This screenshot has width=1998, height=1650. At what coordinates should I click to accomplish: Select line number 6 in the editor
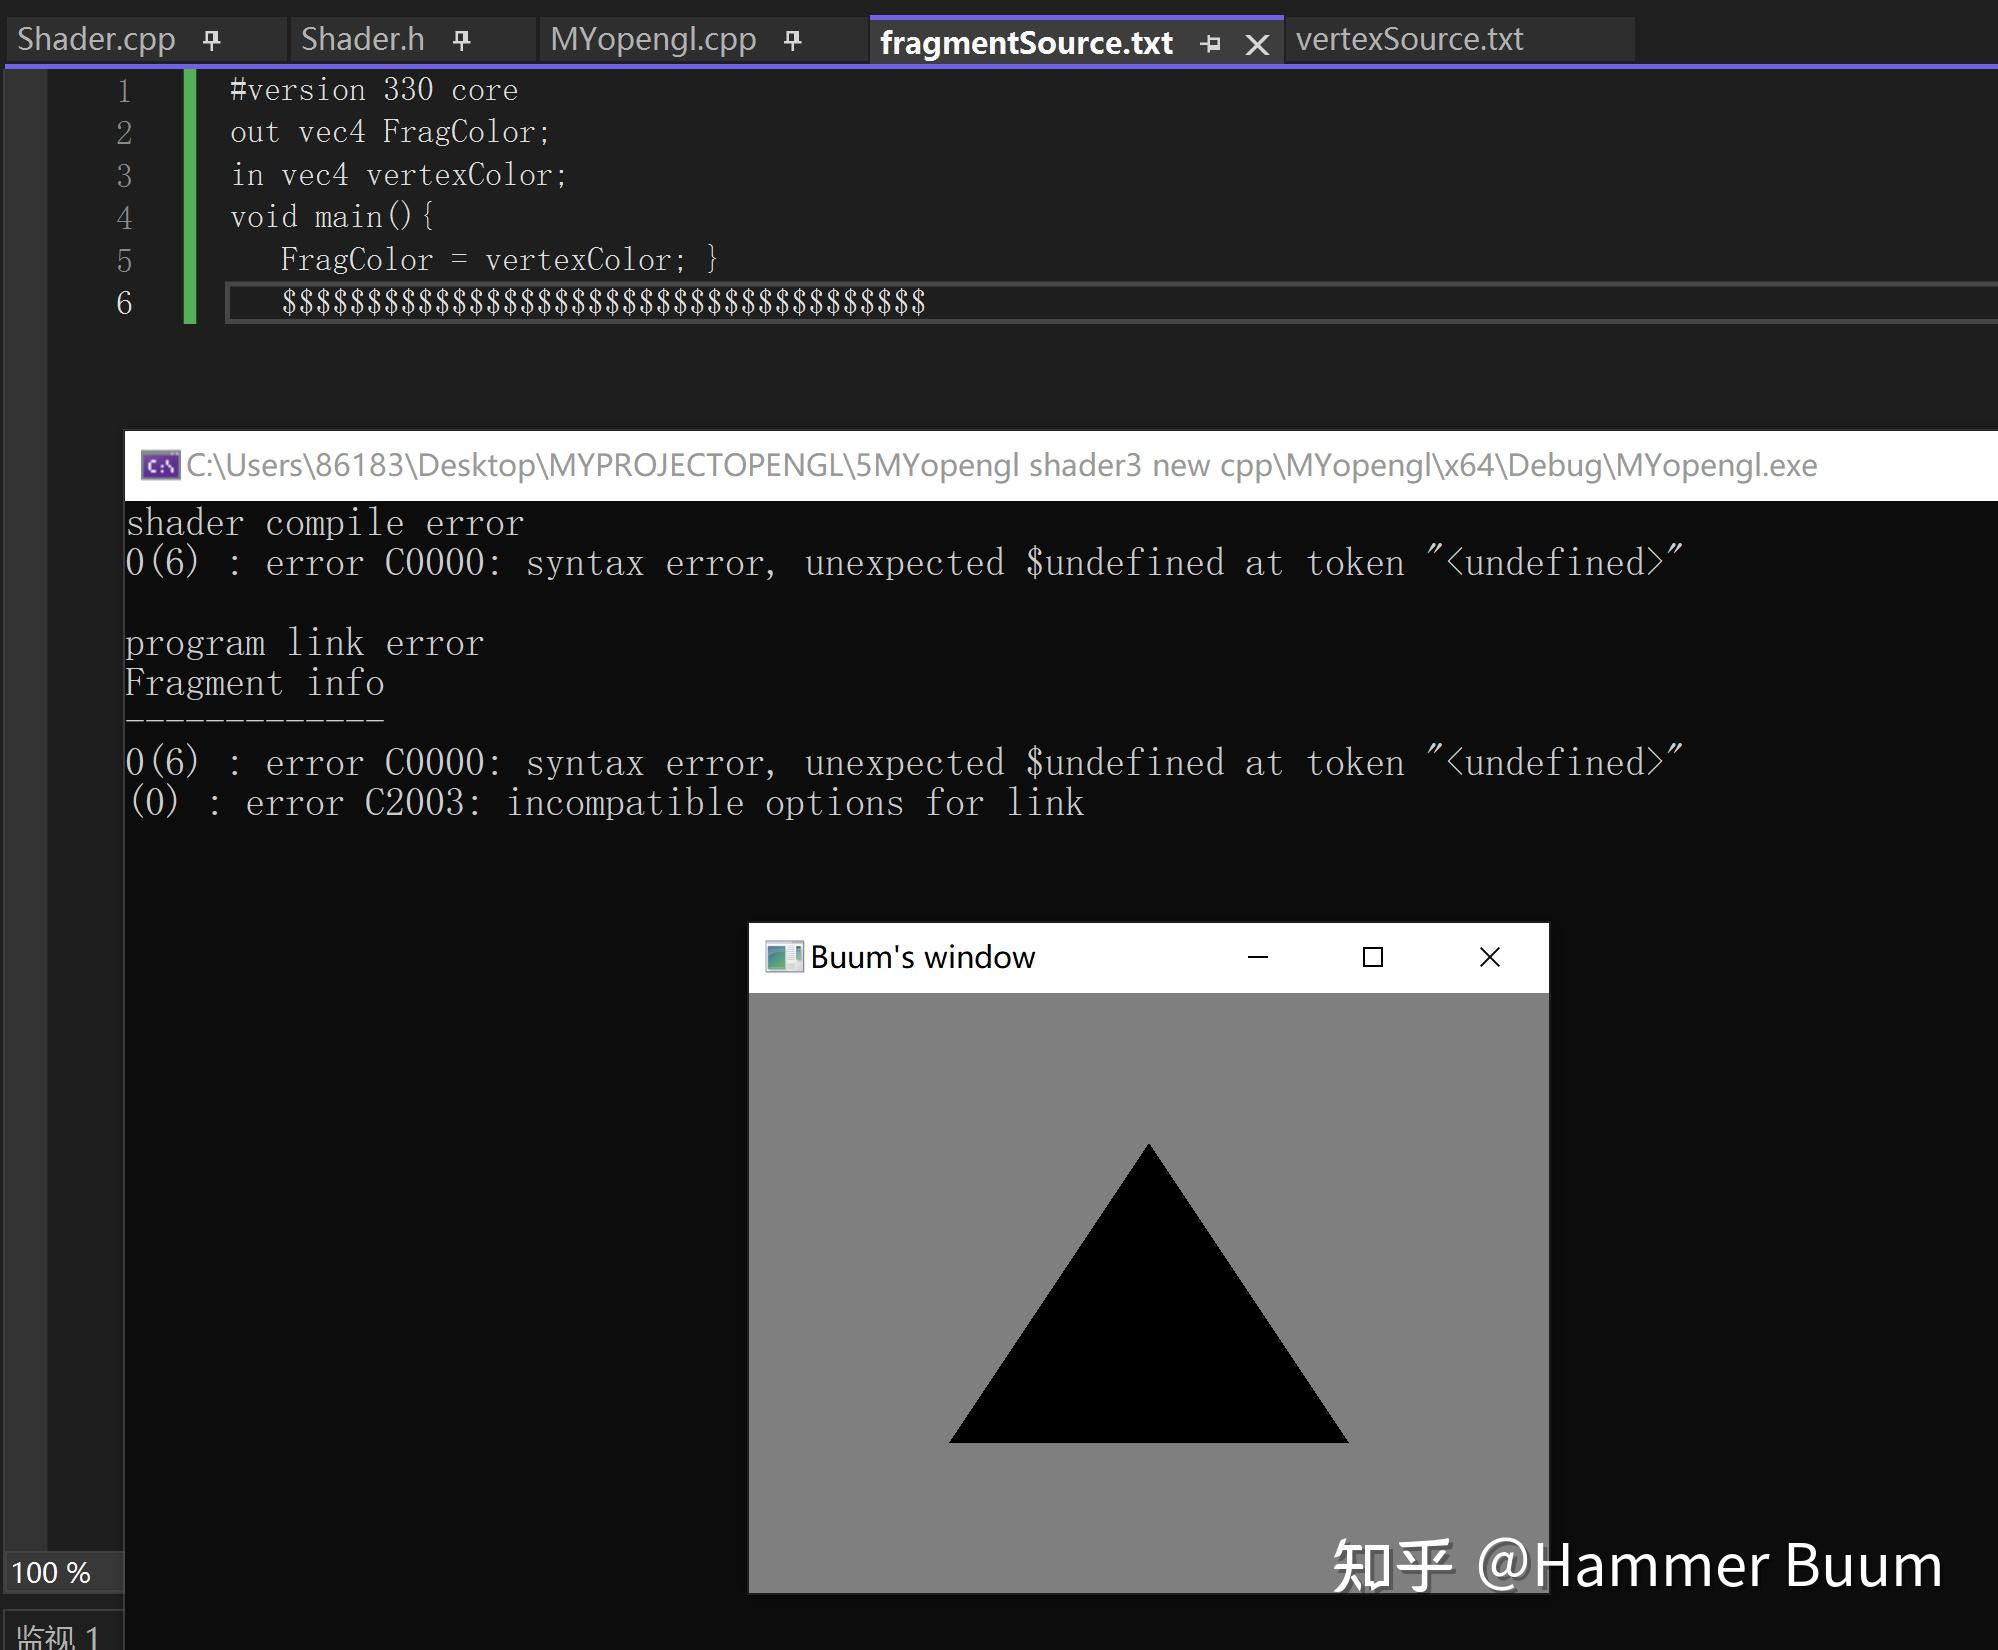tap(124, 302)
